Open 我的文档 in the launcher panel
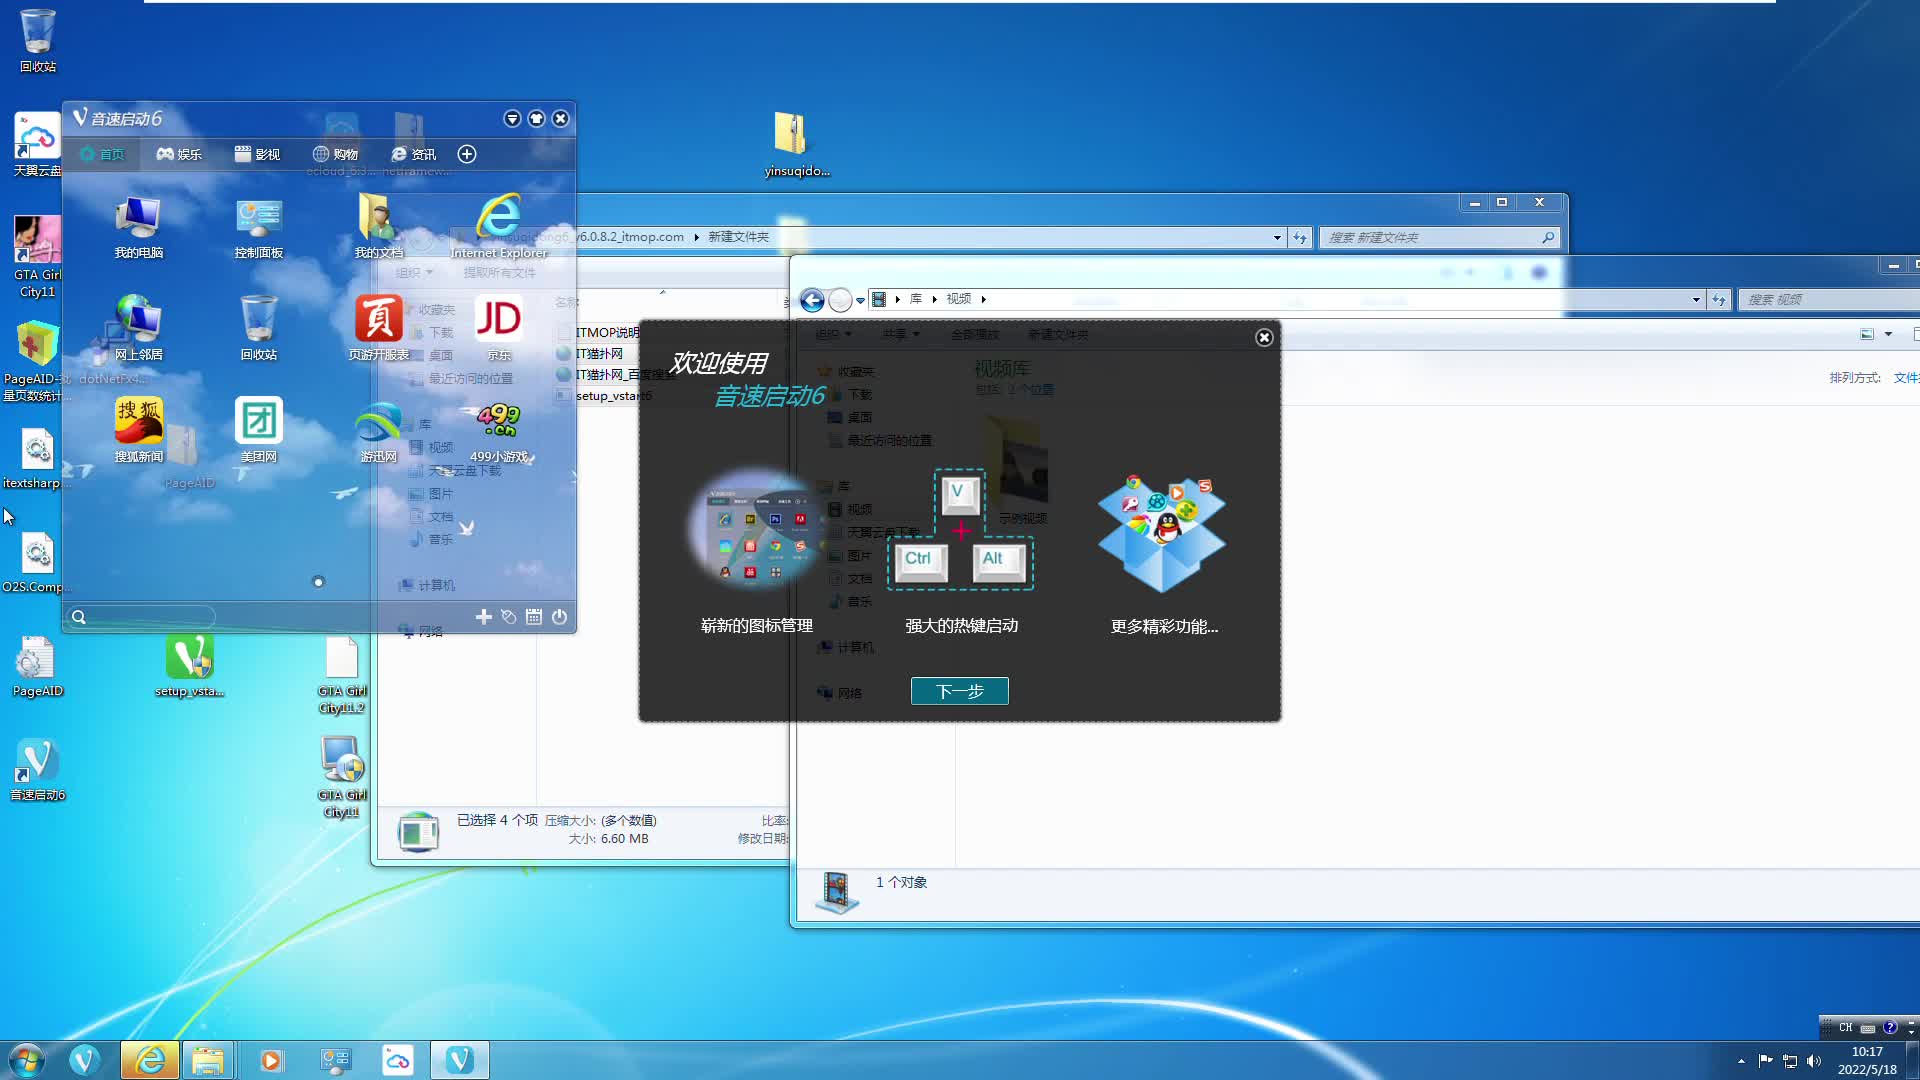Viewport: 1920px width, 1080px height. pyautogui.click(x=378, y=227)
